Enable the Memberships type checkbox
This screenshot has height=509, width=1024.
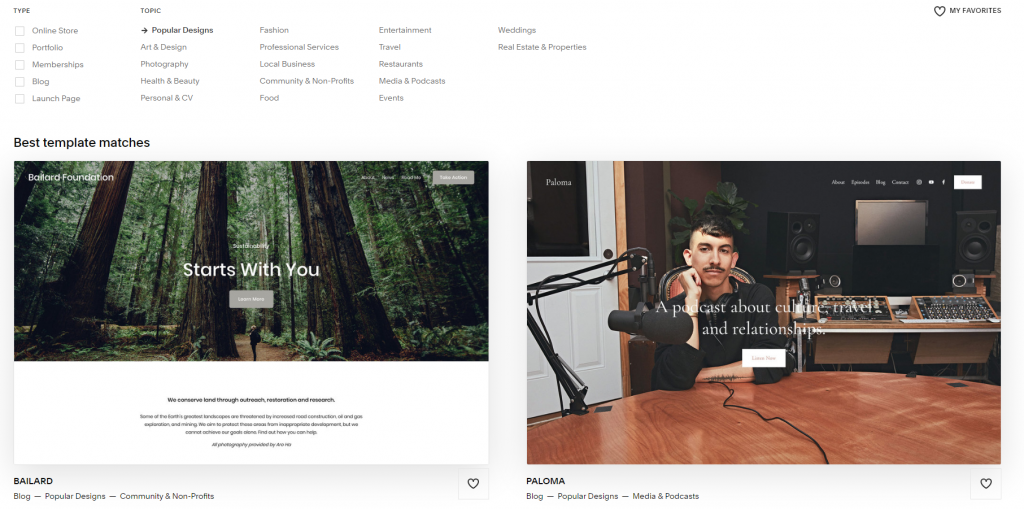click(20, 65)
